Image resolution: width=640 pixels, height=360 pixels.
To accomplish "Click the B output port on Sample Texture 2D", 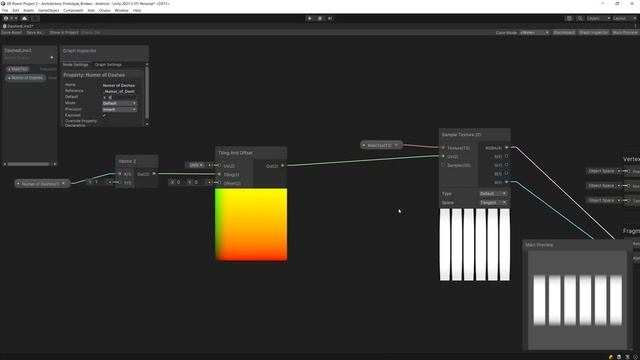I will point(507,173).
